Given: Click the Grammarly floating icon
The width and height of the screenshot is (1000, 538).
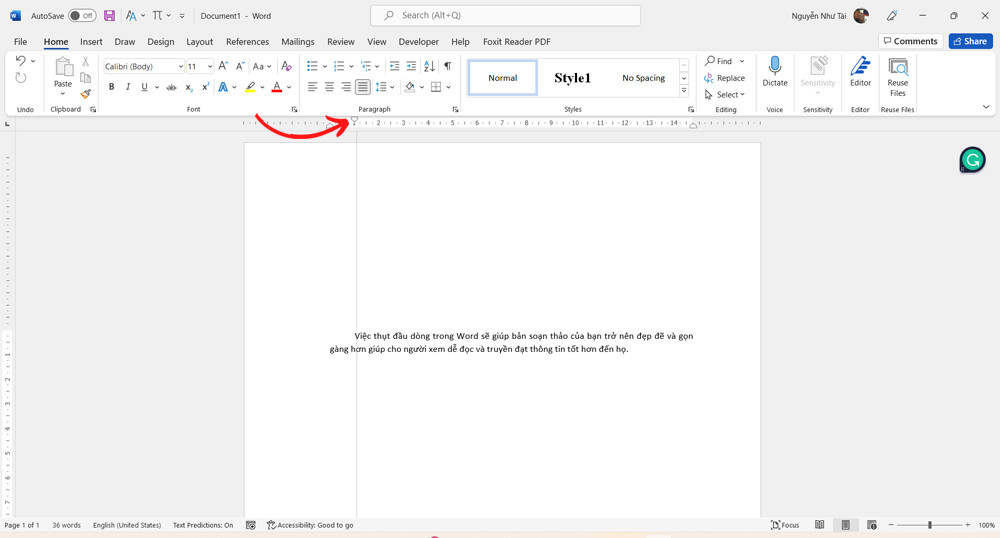Looking at the screenshot, I should point(972,160).
